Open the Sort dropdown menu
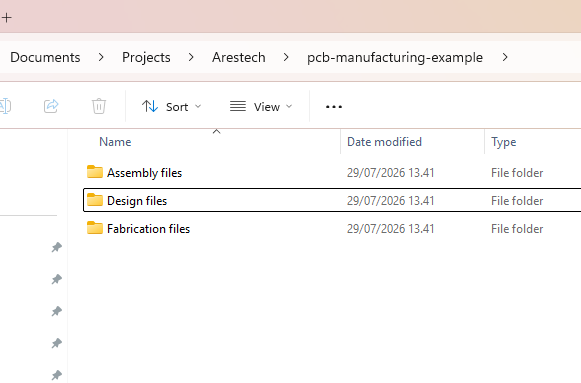This screenshot has height=383, width=581. (x=172, y=107)
